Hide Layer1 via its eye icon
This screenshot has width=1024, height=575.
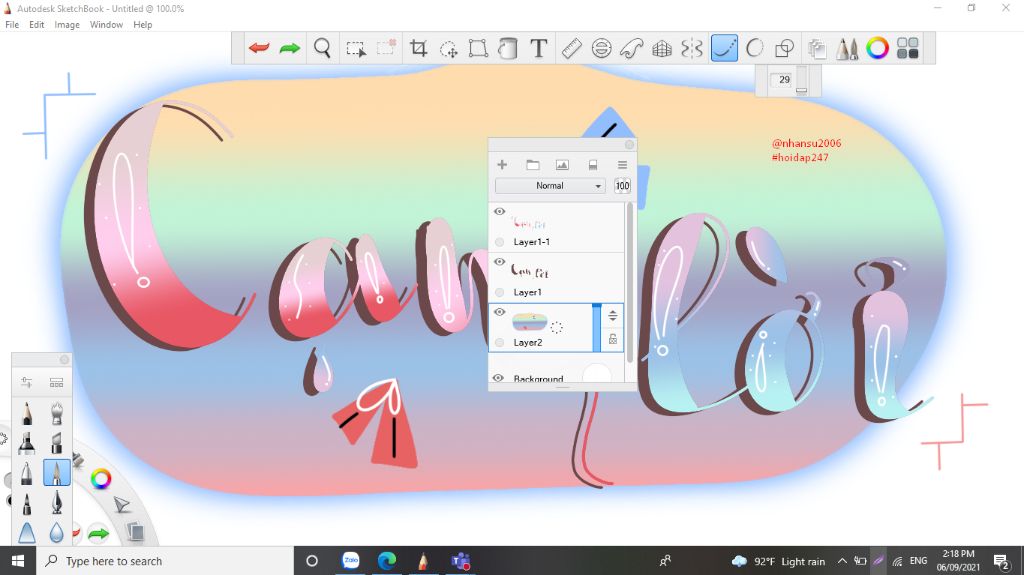pos(500,262)
